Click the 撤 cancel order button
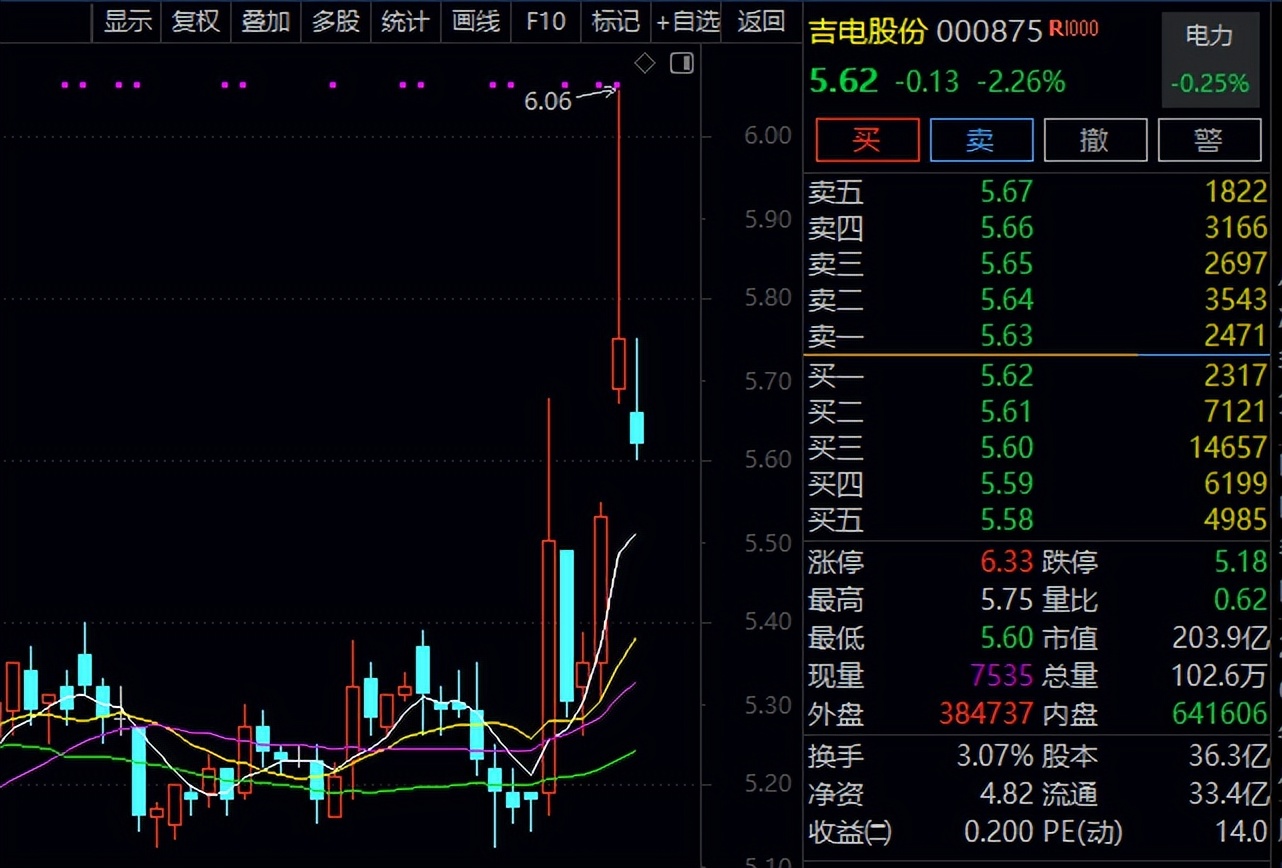Image resolution: width=1282 pixels, height=868 pixels. [x=1095, y=140]
